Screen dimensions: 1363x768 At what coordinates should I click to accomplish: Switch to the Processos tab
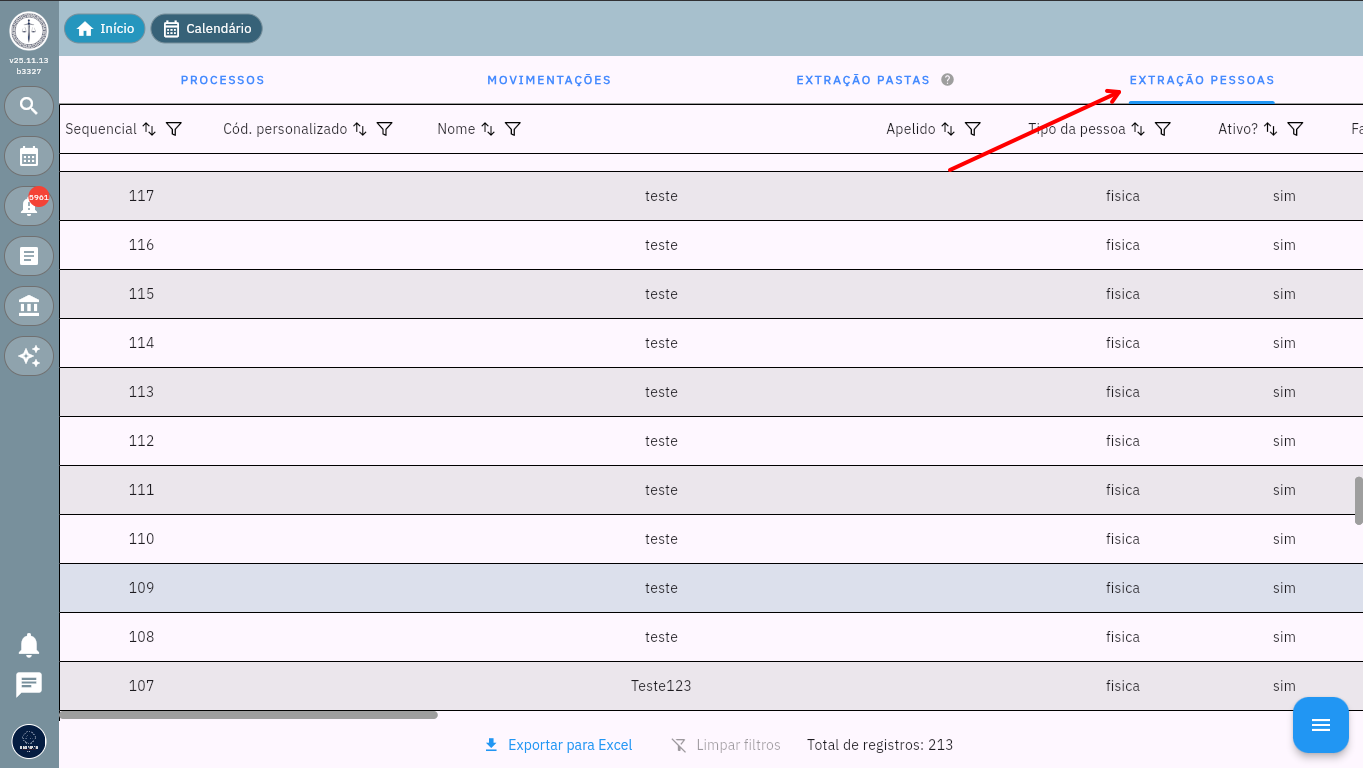point(222,80)
